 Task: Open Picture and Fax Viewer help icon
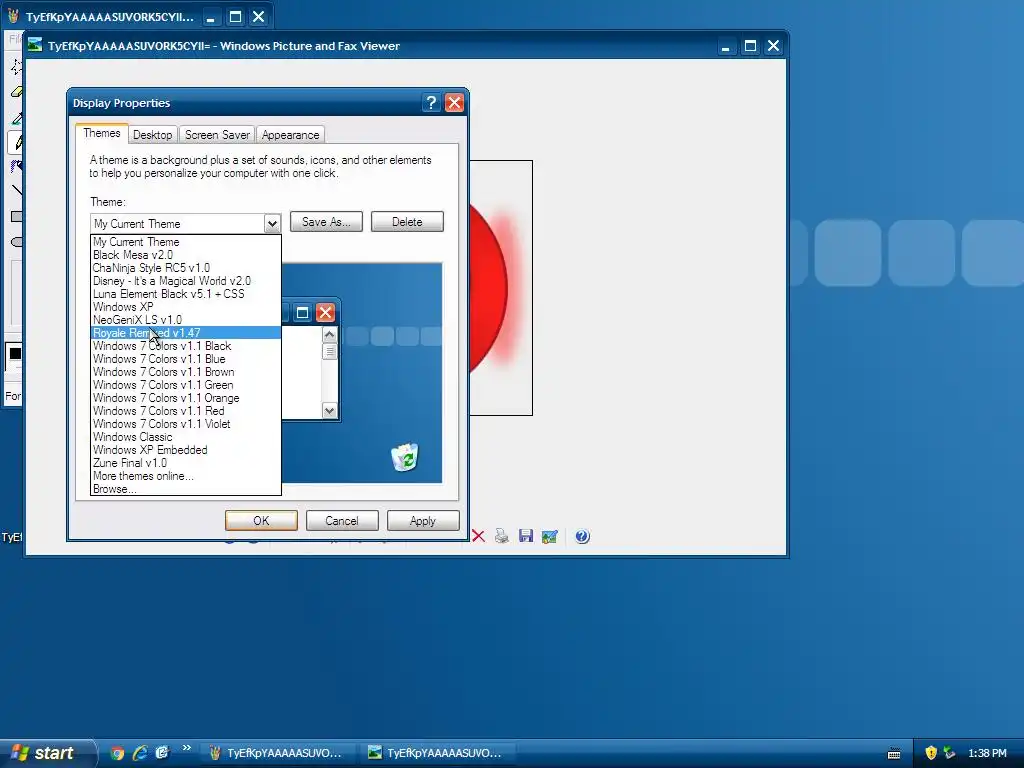(x=583, y=536)
